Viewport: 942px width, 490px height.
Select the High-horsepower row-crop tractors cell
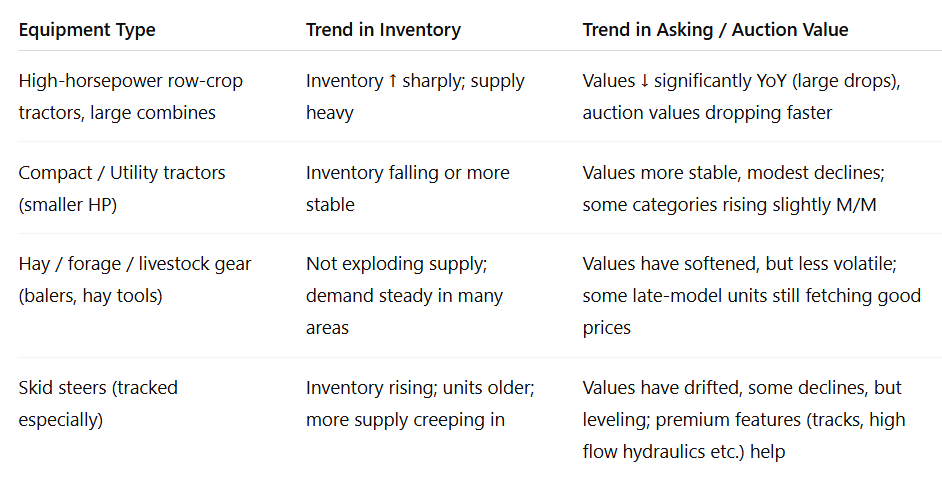pos(130,97)
